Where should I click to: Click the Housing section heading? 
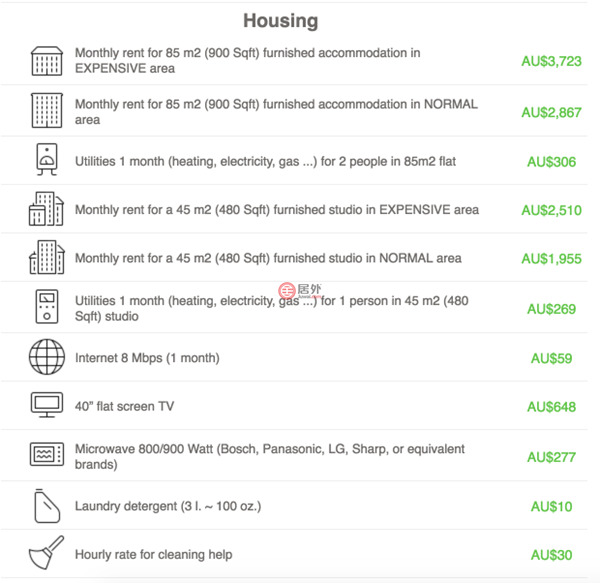click(280, 21)
